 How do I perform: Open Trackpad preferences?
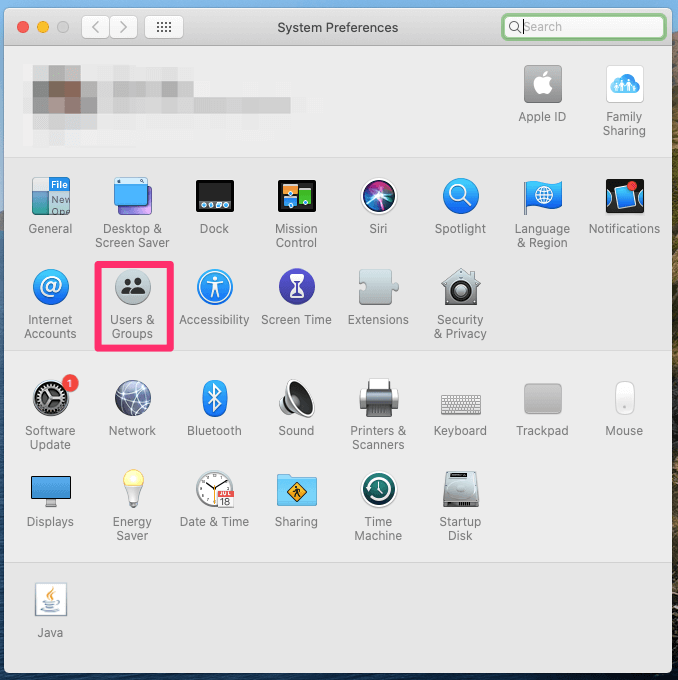(543, 399)
